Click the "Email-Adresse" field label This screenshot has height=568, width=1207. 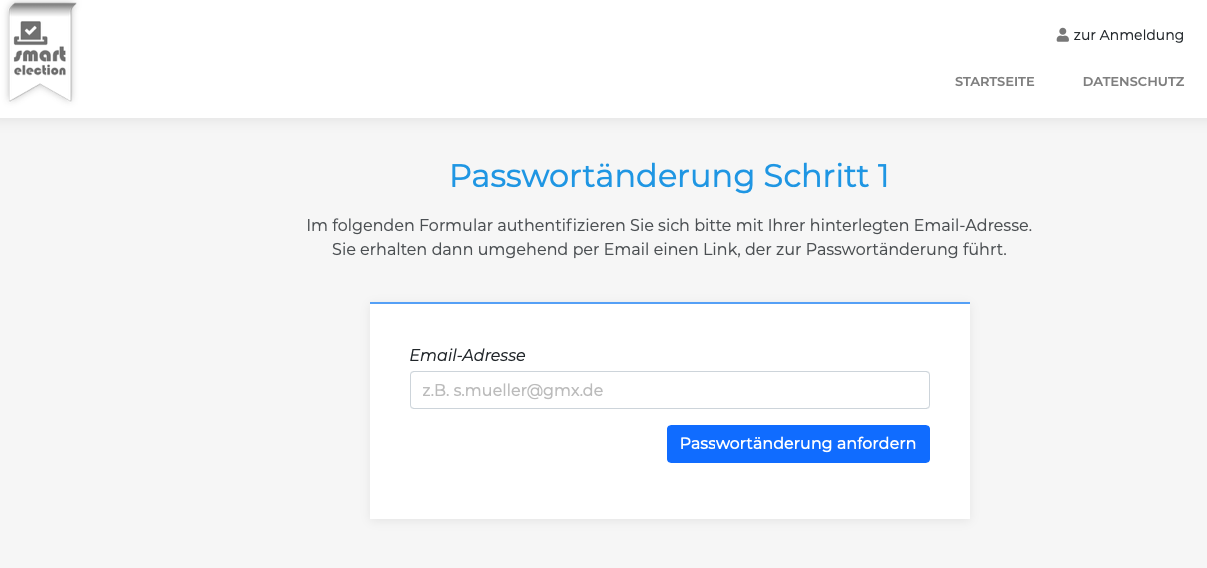(467, 355)
